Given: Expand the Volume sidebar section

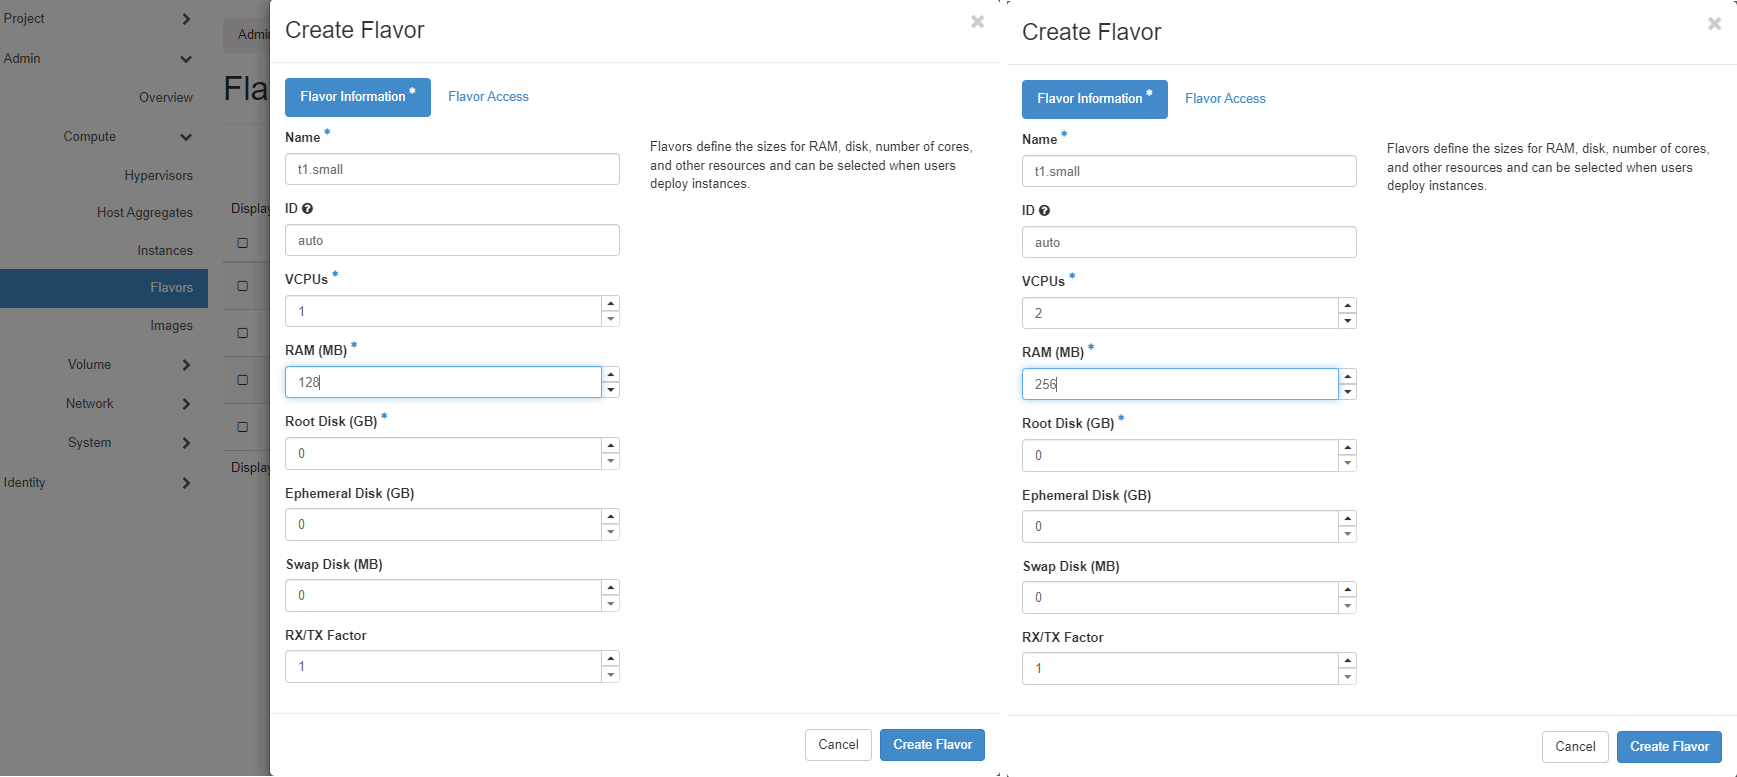Looking at the screenshot, I should (x=186, y=365).
